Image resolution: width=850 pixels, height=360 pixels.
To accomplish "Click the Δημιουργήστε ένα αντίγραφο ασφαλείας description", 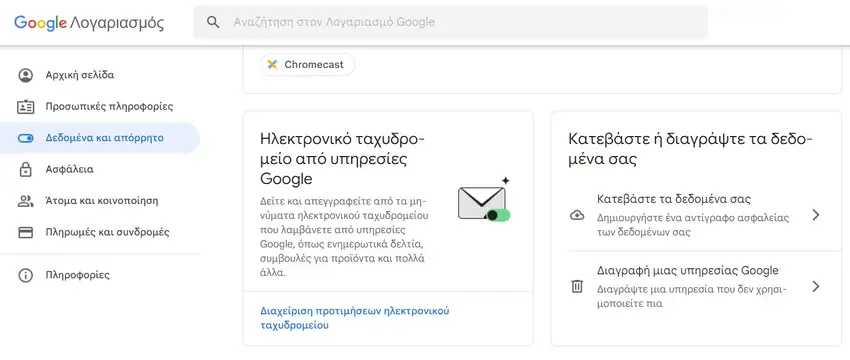I will (693, 225).
